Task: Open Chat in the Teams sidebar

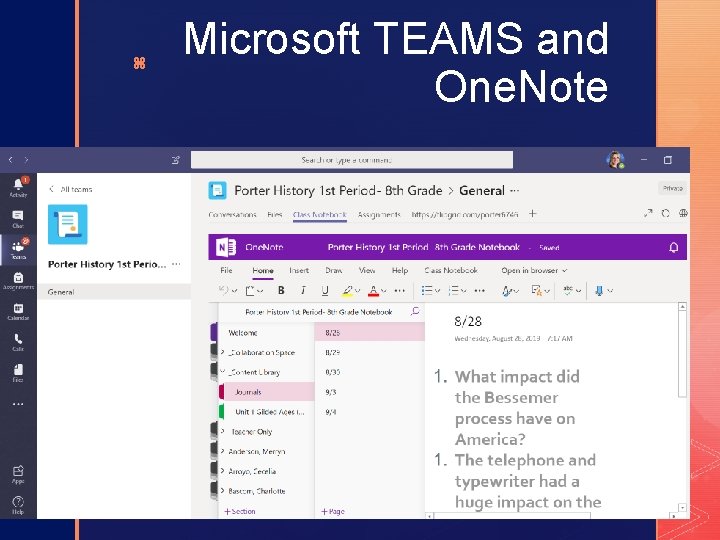Action: pyautogui.click(x=18, y=219)
